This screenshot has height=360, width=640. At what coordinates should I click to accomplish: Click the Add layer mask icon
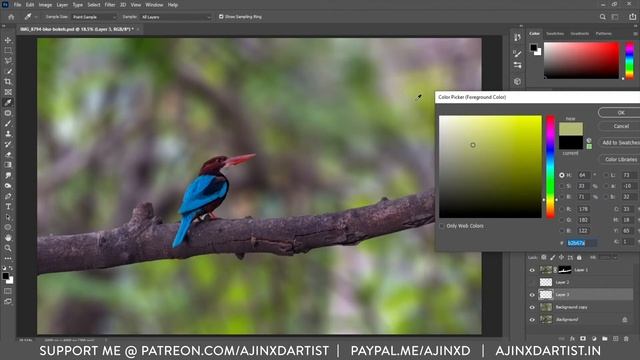pyautogui.click(x=583, y=339)
